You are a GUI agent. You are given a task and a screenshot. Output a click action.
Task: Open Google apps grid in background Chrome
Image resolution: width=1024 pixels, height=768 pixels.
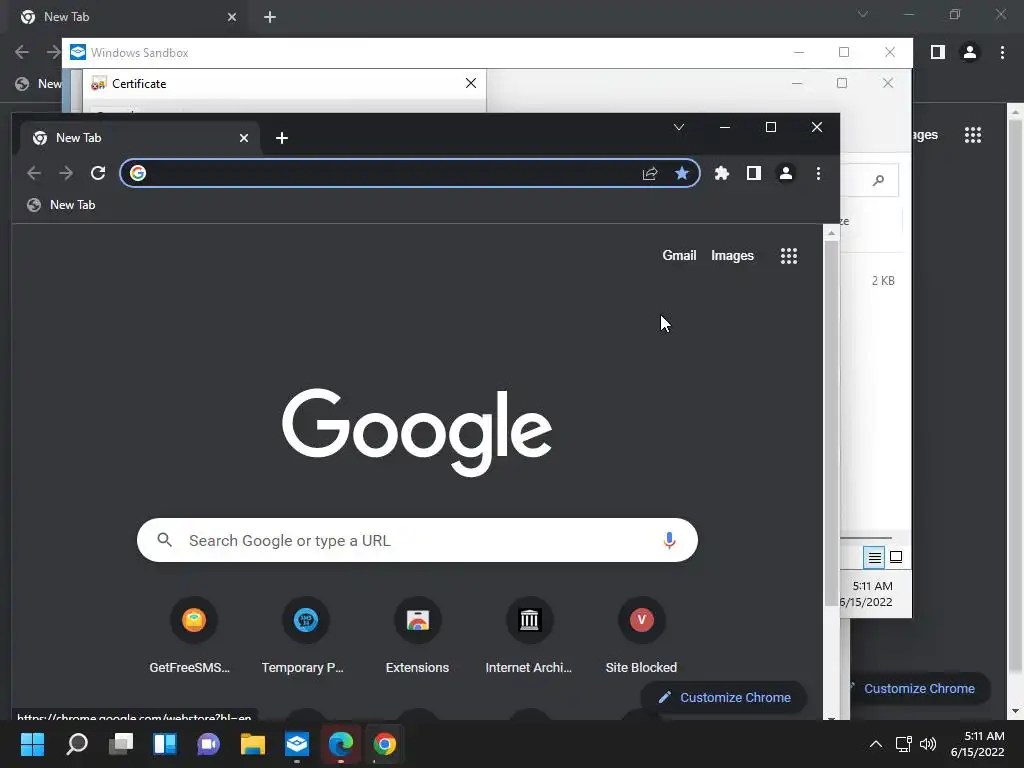[x=972, y=135]
